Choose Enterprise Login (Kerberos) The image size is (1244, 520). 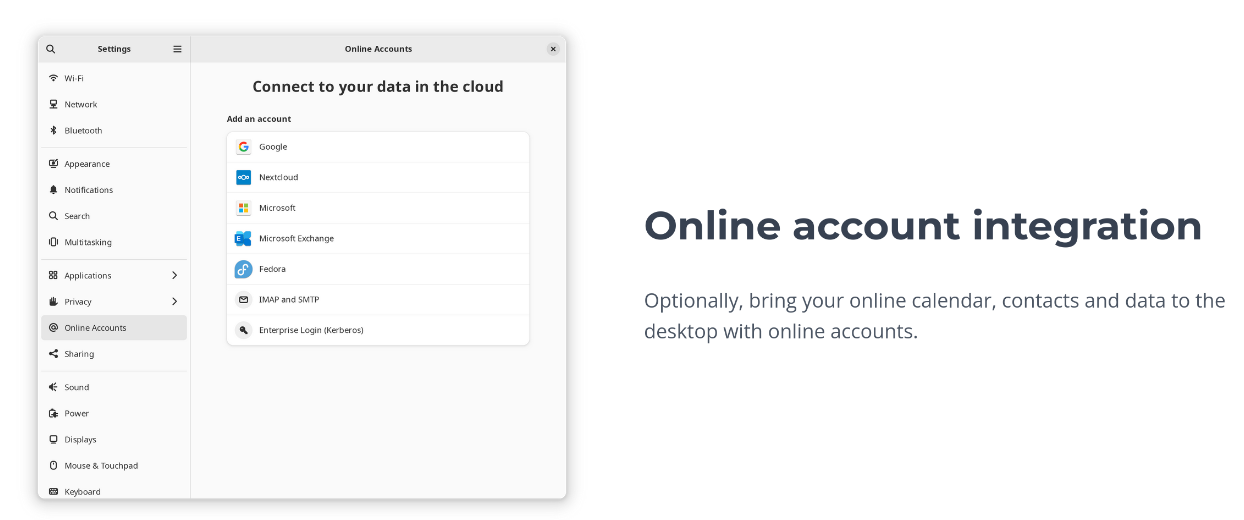(x=378, y=330)
